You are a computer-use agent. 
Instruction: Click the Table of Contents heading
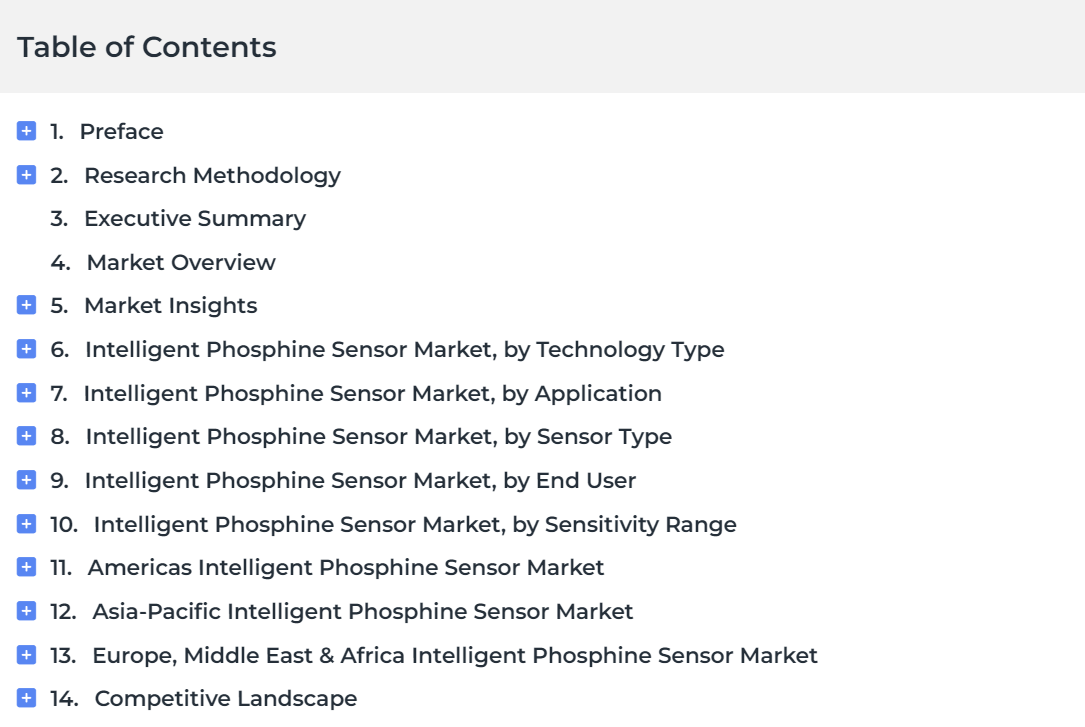[x=147, y=47]
